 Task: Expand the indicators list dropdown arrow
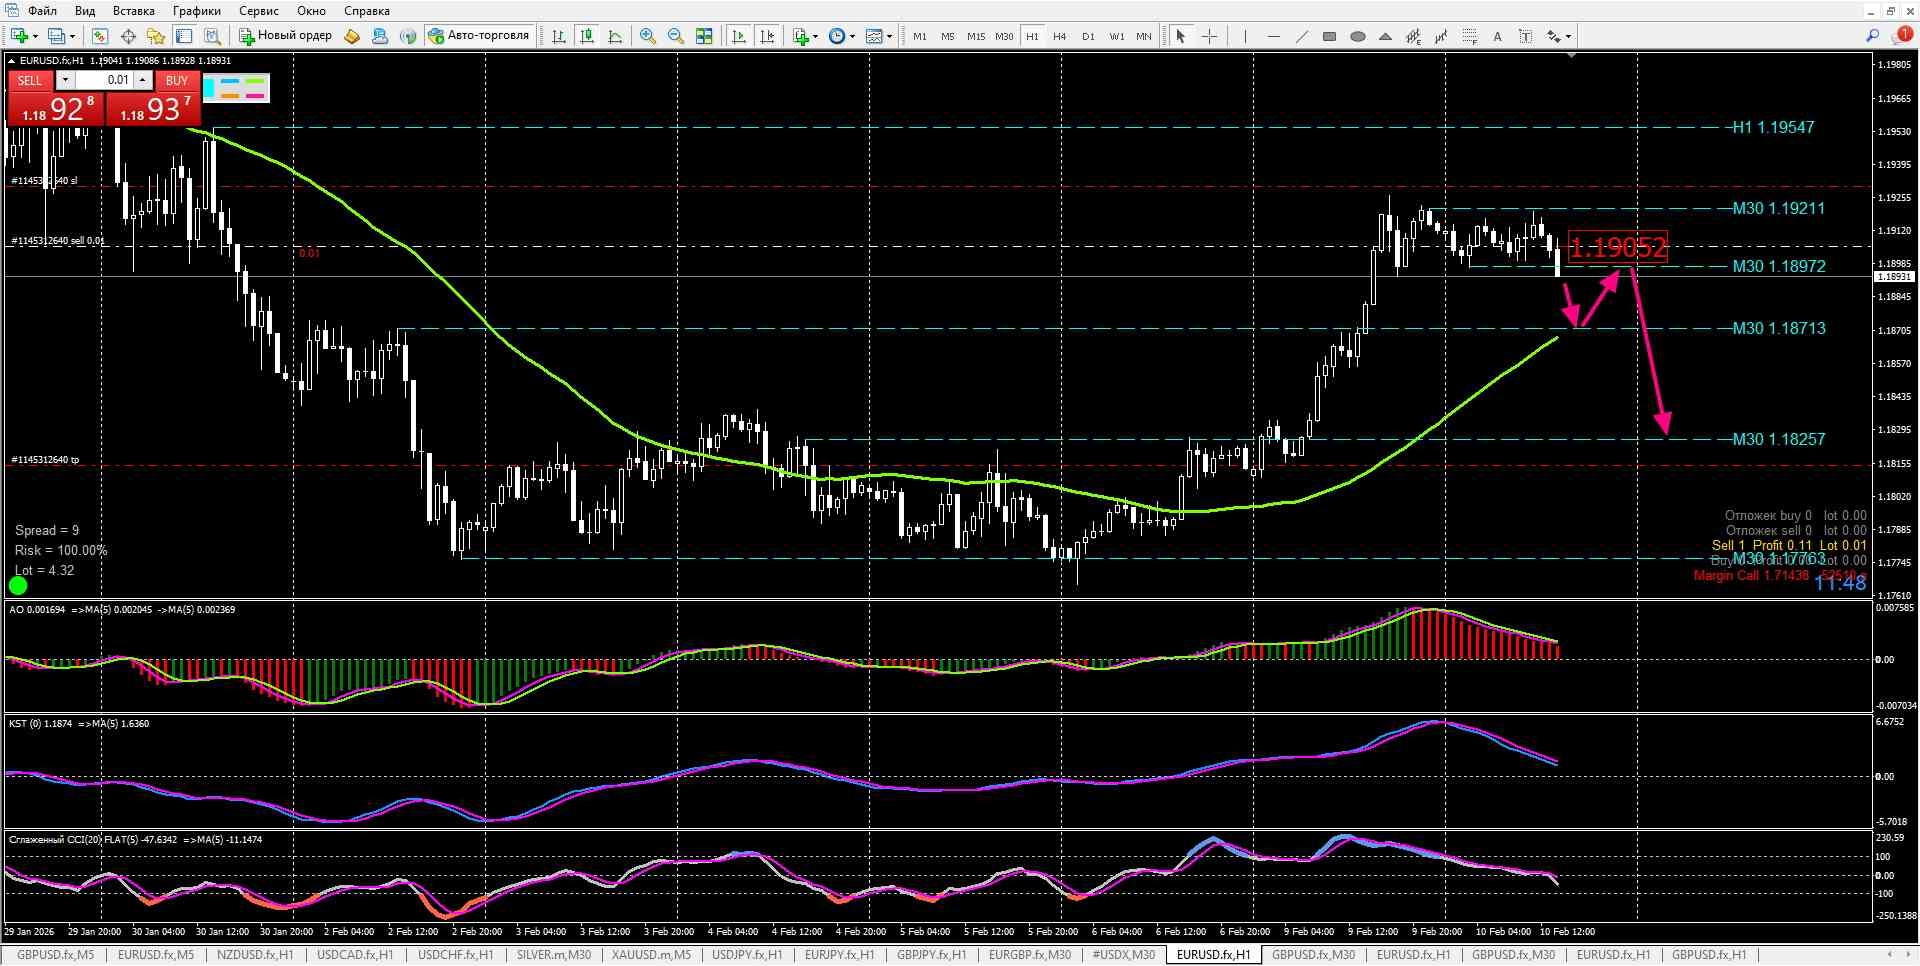tap(816, 37)
